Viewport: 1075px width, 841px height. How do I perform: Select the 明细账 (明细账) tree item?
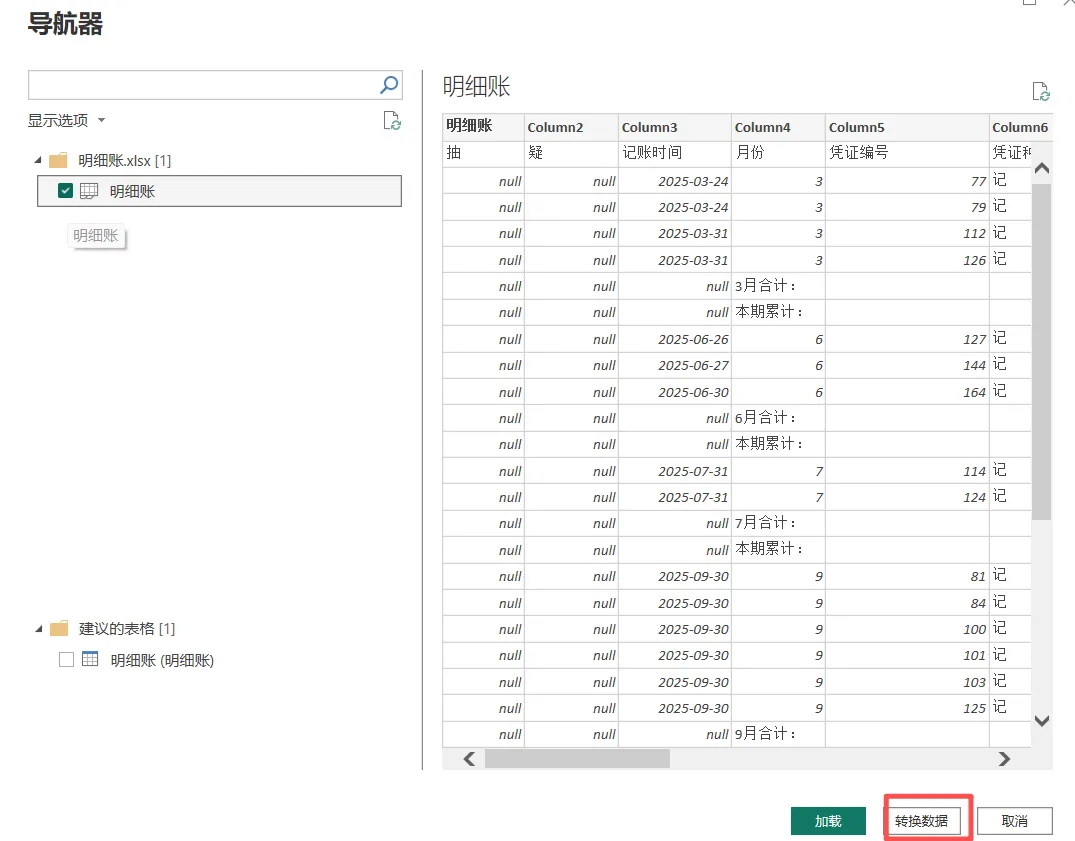[162, 659]
